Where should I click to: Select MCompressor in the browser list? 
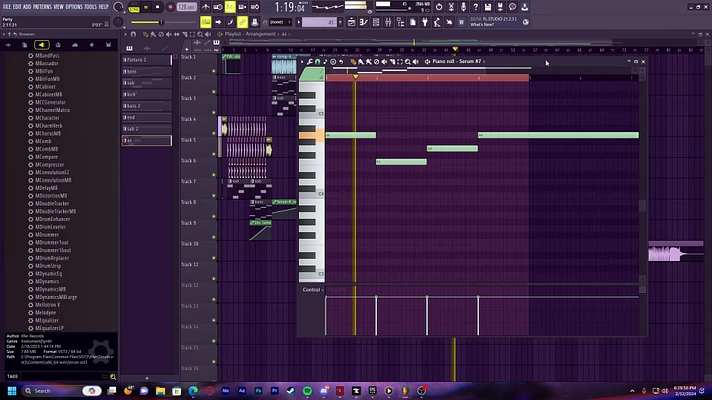pos(49,164)
